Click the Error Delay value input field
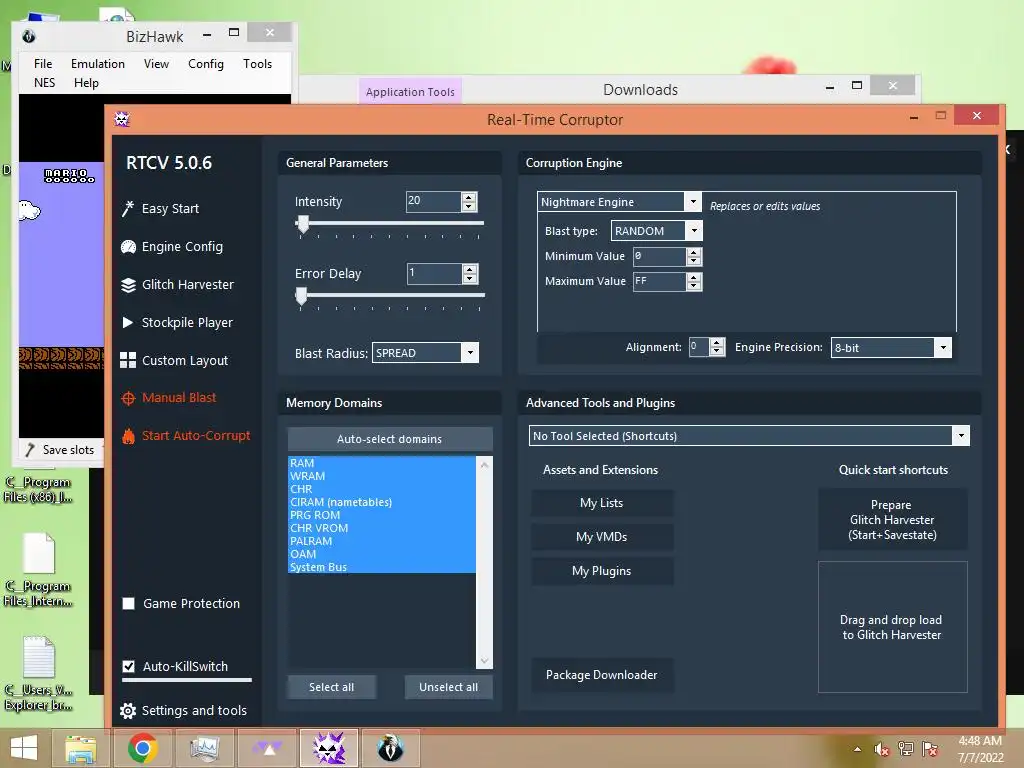Image resolution: width=1024 pixels, height=768 pixels. coord(434,274)
